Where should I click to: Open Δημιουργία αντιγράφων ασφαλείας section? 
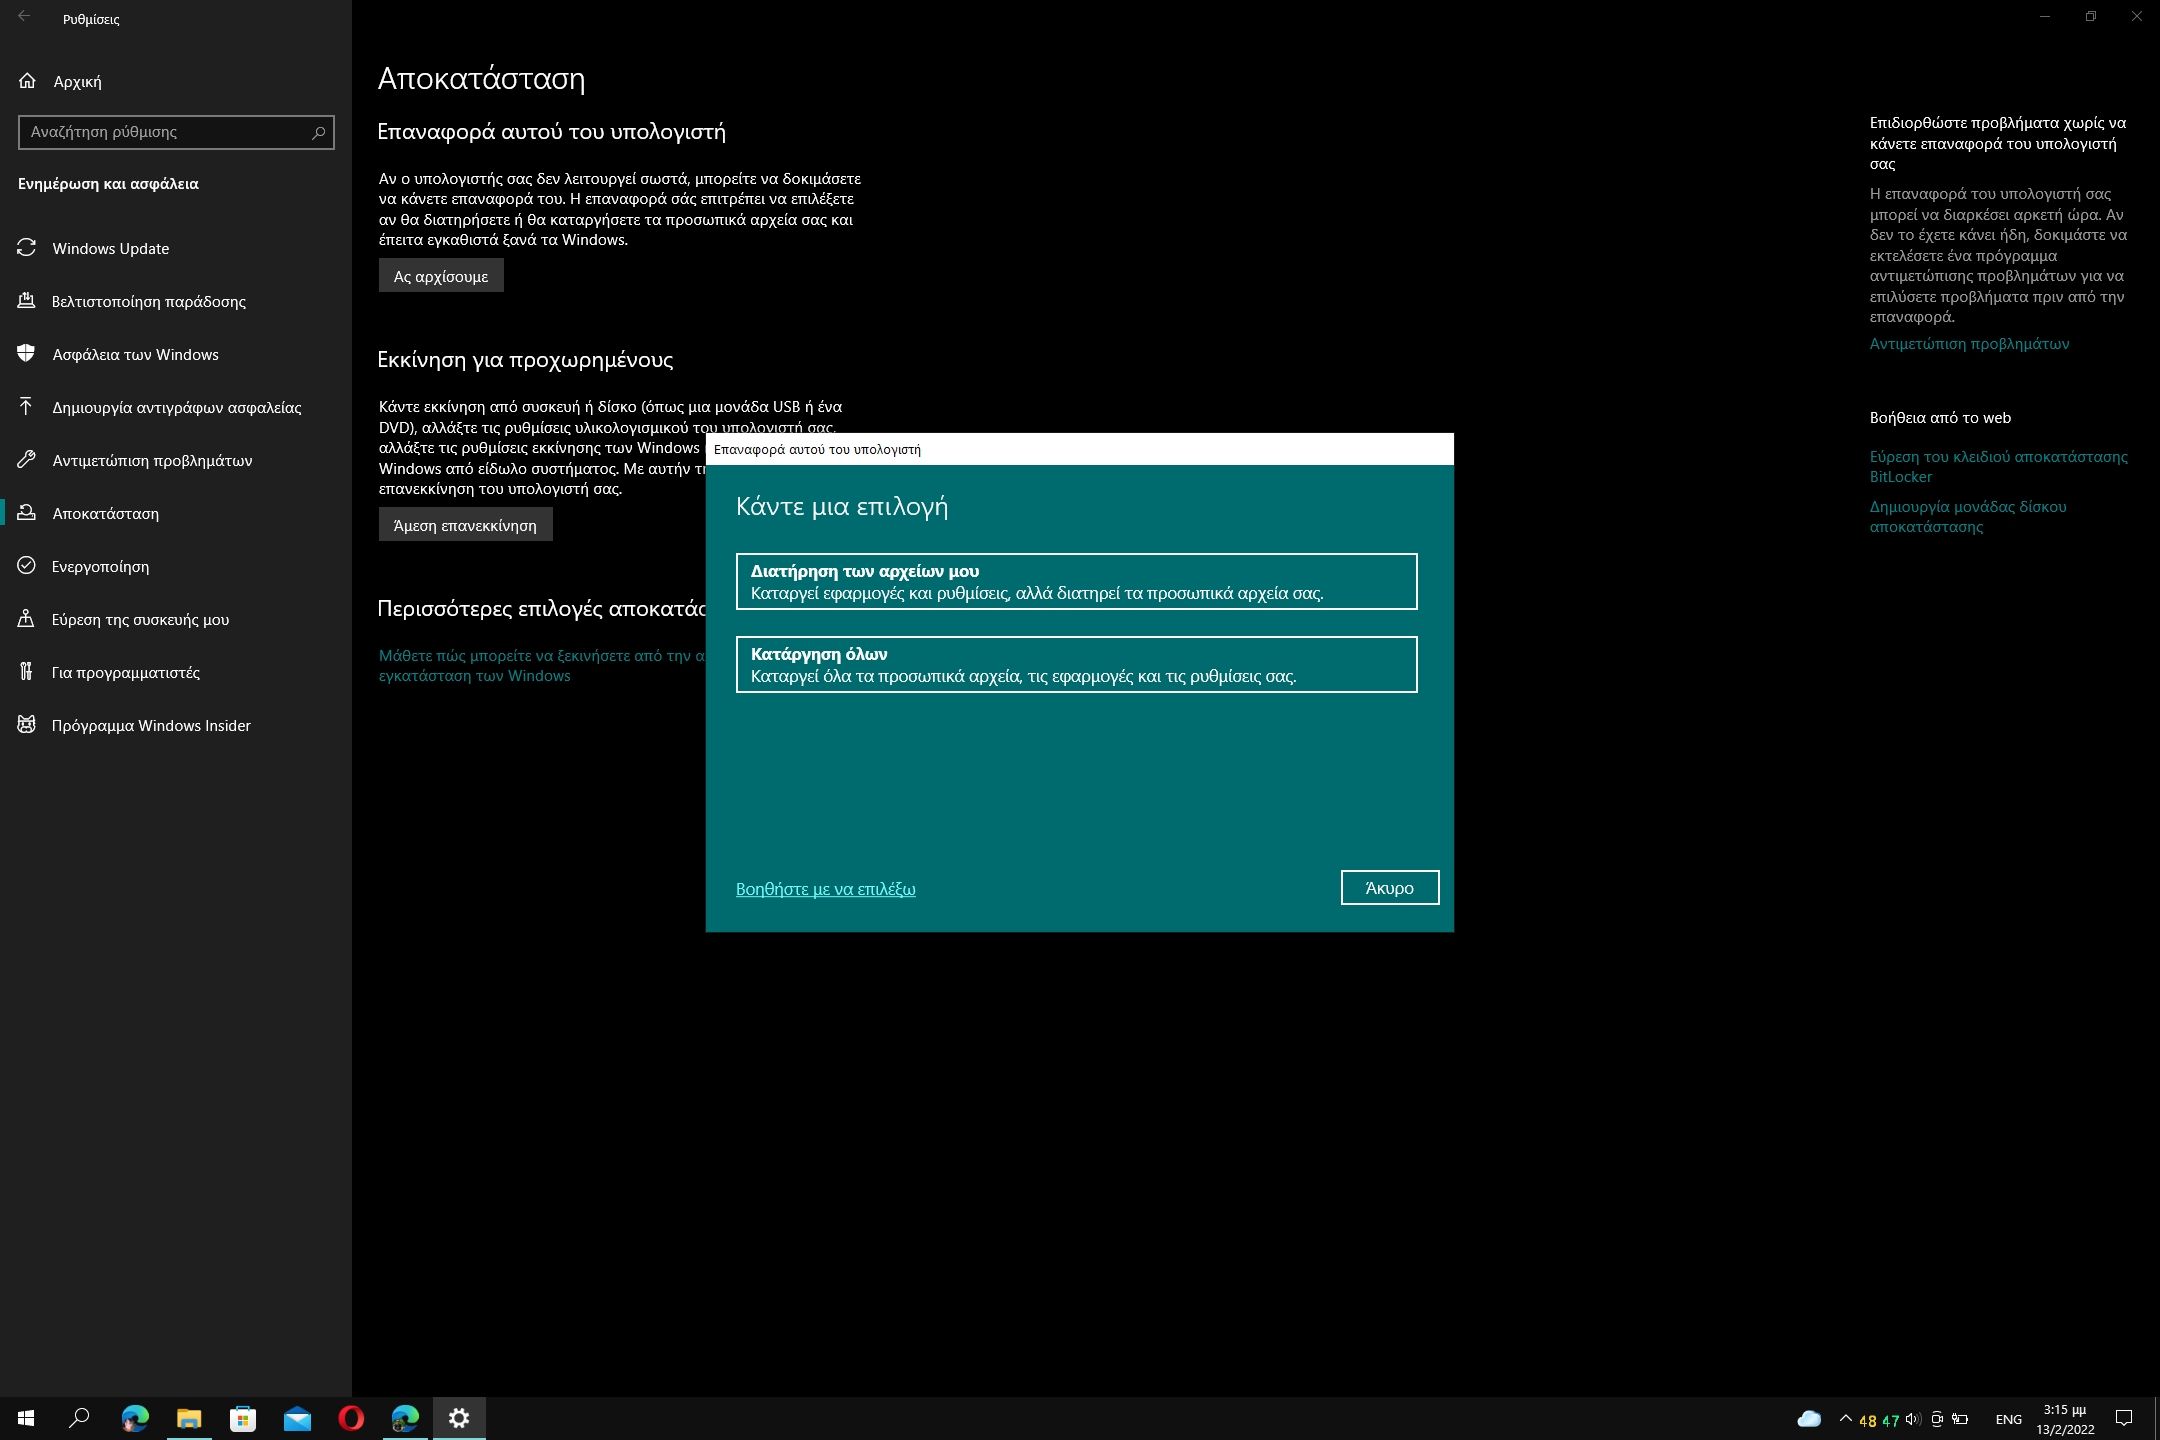coord(176,407)
